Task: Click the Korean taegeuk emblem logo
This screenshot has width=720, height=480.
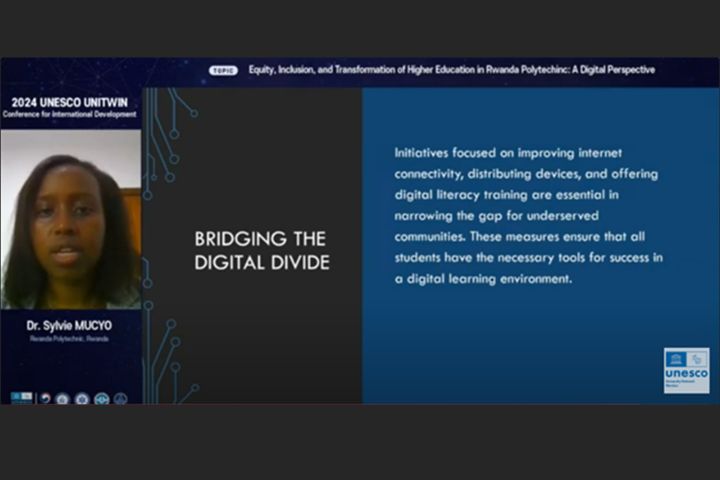Action: point(45,398)
